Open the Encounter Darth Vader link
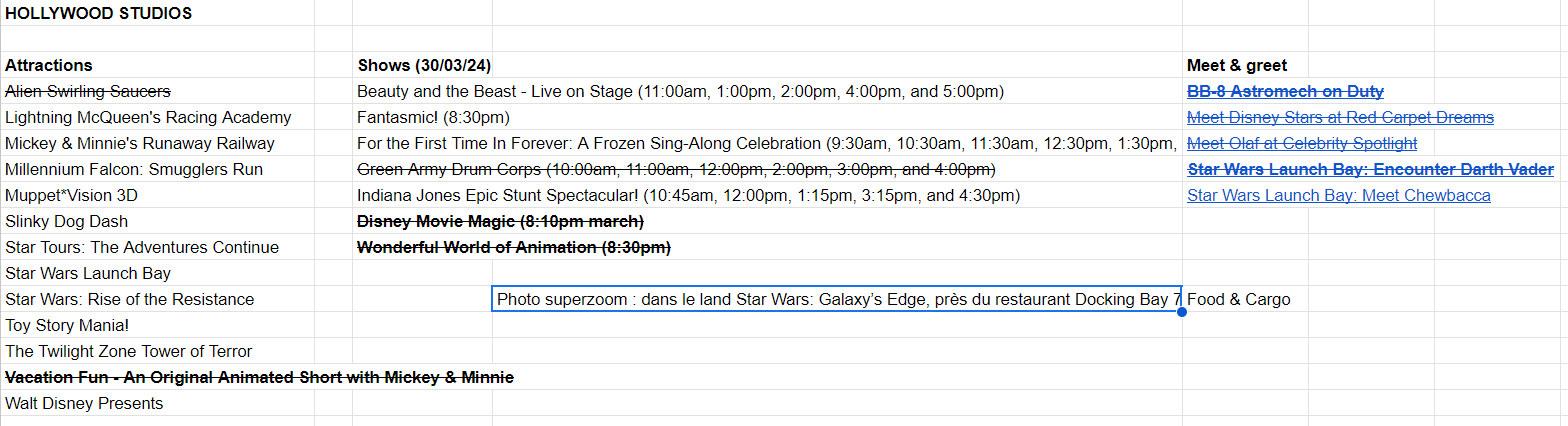This screenshot has width=1568, height=426. coord(1370,170)
